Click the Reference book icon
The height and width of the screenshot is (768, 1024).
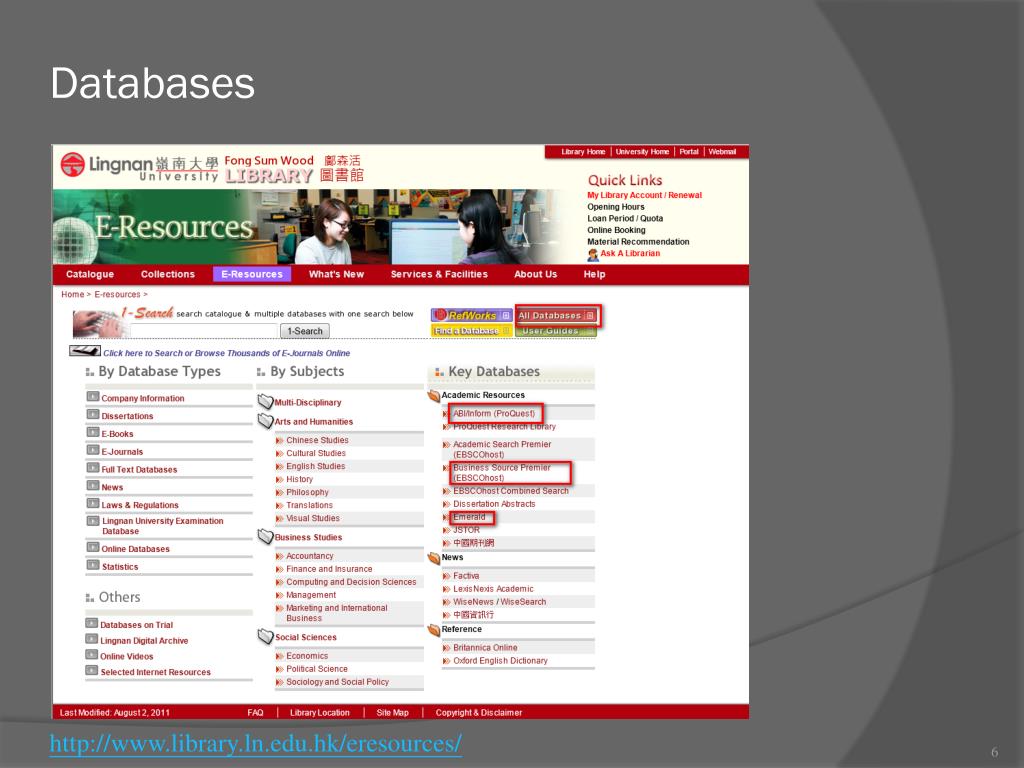pos(434,630)
